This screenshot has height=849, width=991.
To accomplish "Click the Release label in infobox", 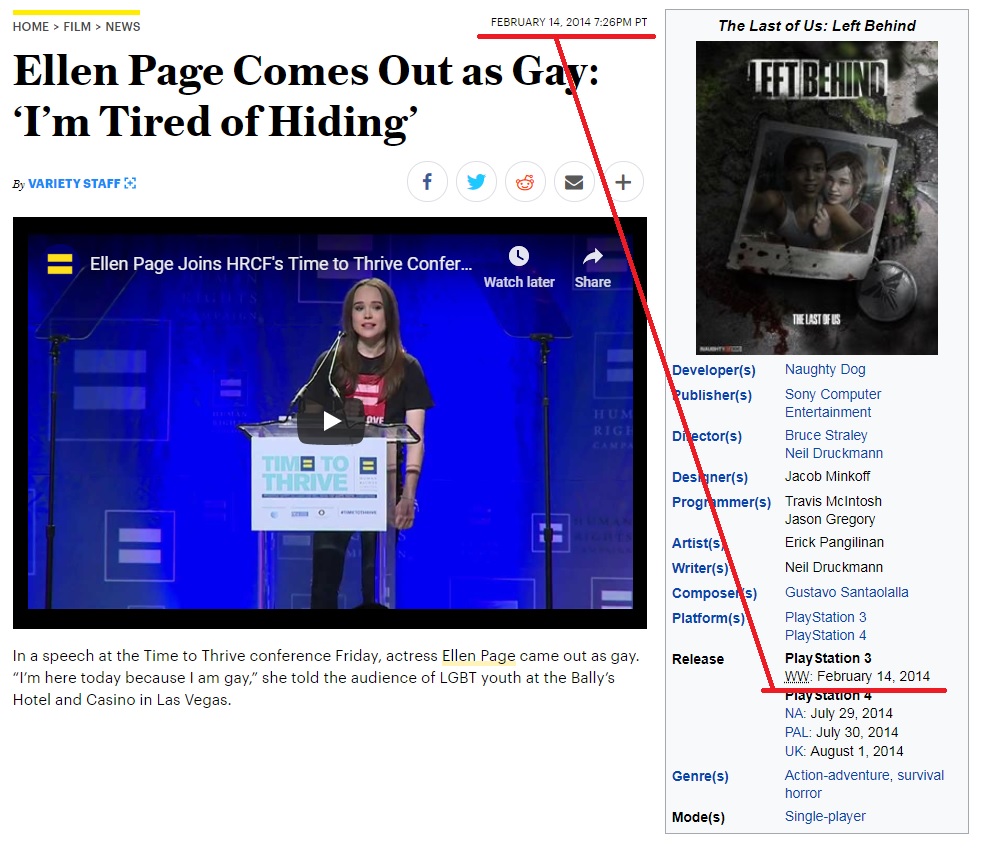I will point(698,659).
